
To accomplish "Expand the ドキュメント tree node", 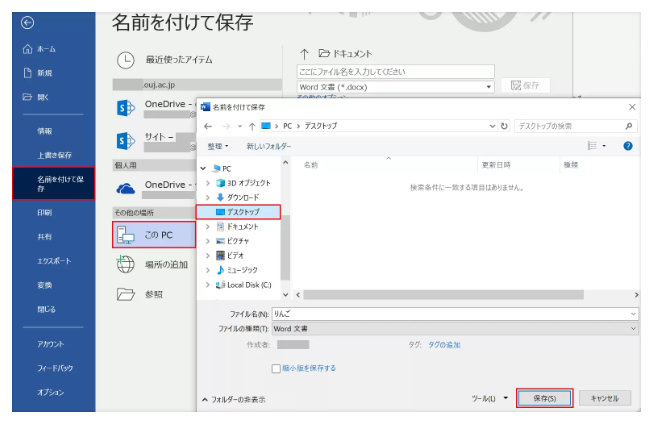I will (x=207, y=227).
